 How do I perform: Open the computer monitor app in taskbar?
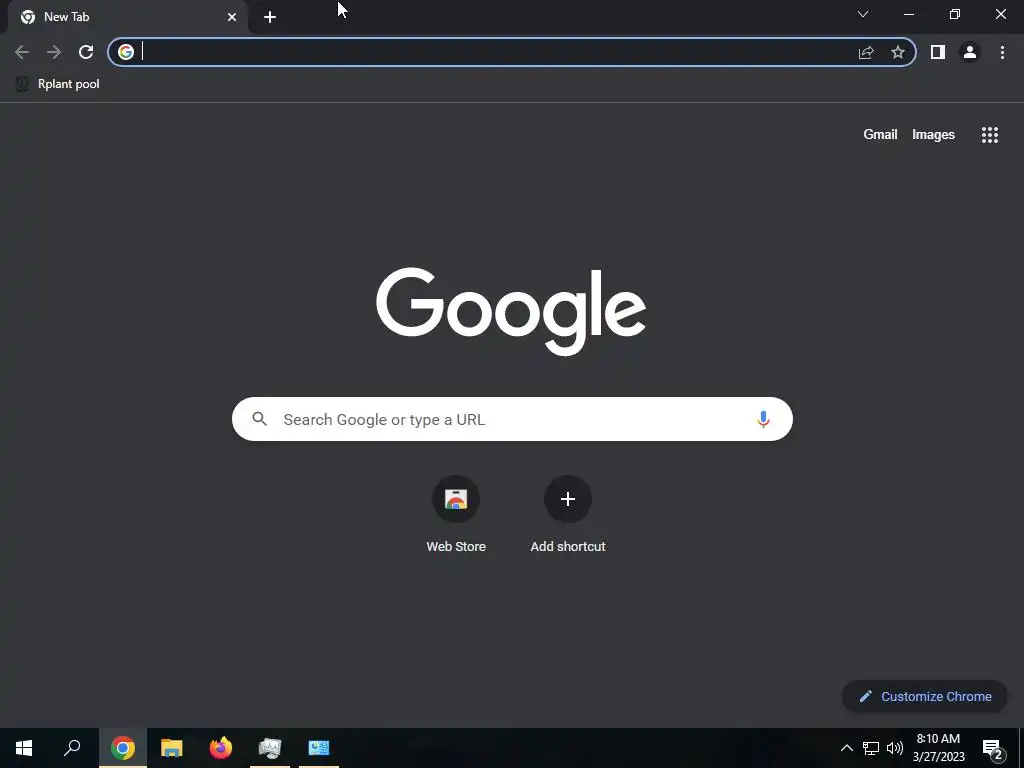point(270,748)
